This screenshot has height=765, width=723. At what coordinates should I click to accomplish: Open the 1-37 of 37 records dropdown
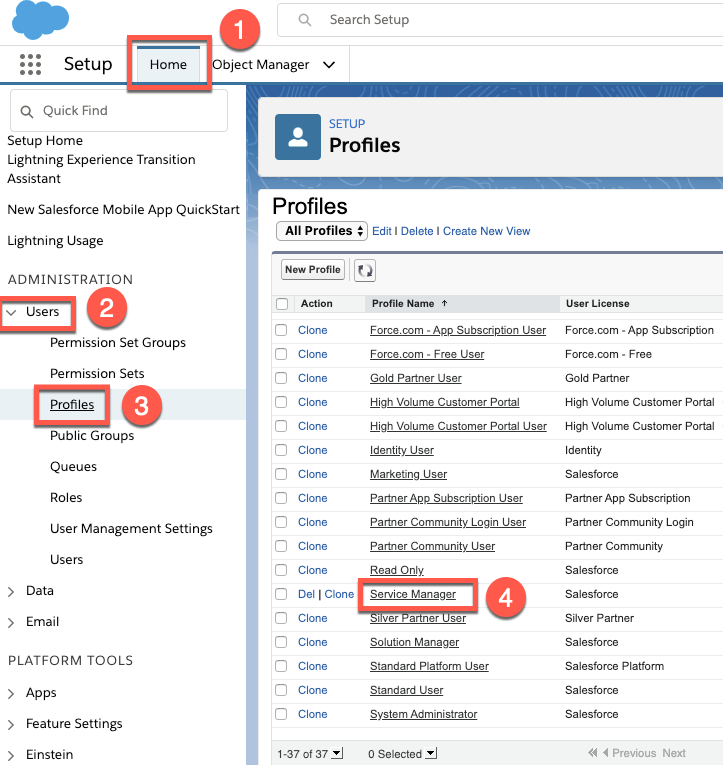point(337,753)
